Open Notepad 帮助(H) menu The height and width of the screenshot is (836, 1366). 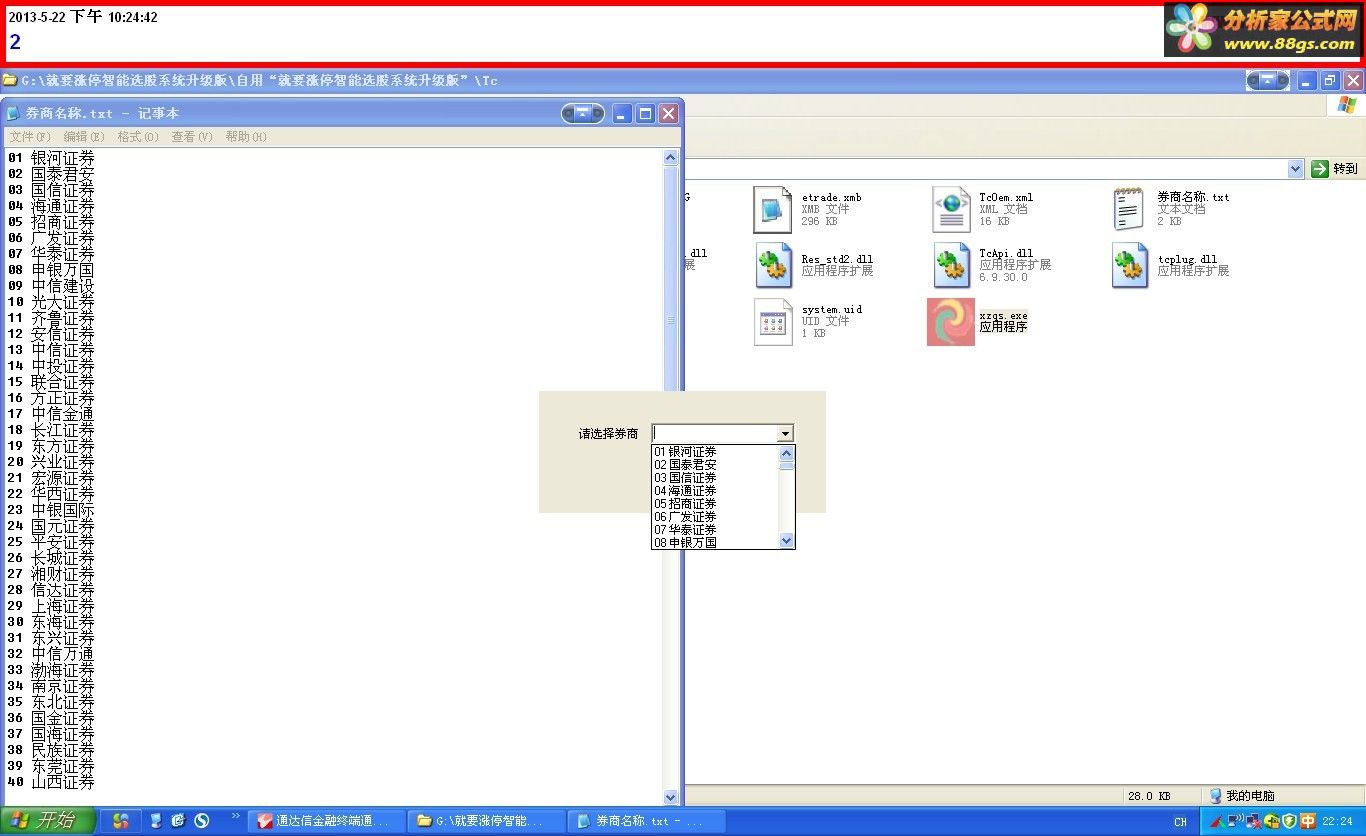click(246, 137)
